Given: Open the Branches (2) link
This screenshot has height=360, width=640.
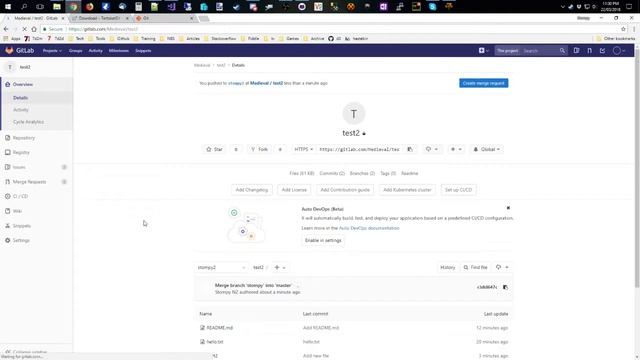Looking at the screenshot, I should click(362, 173).
